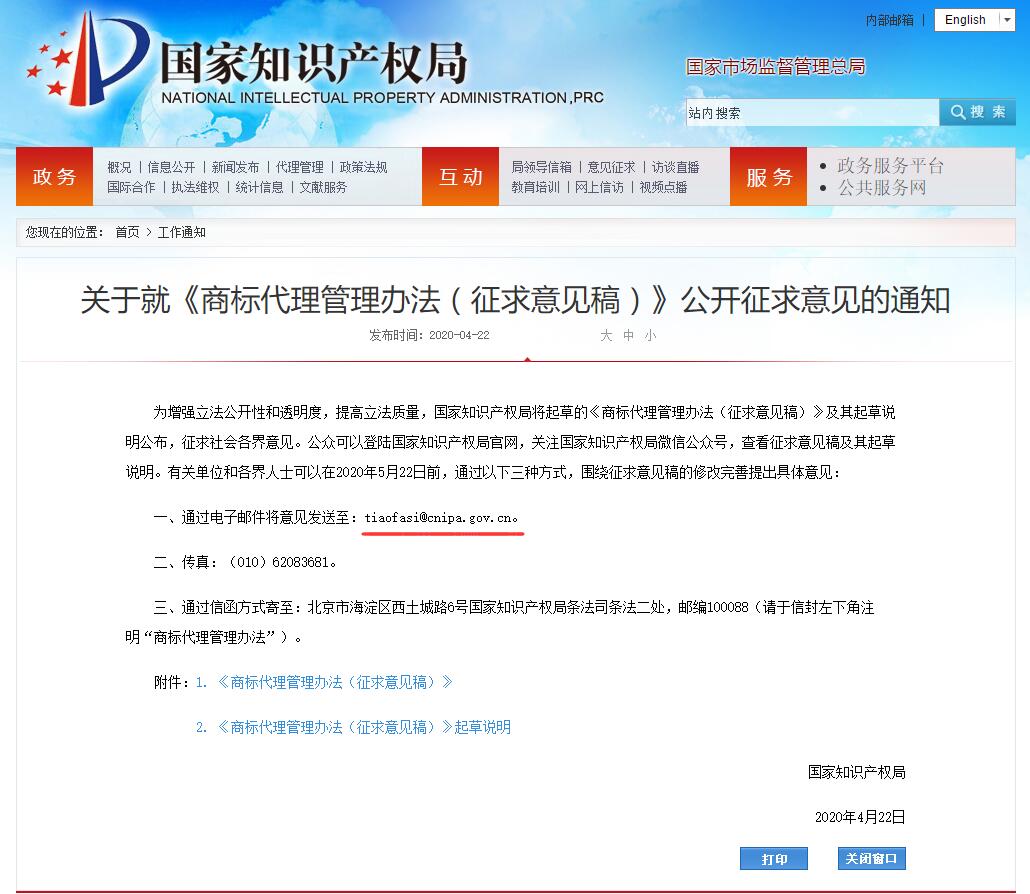Image resolution: width=1030 pixels, height=894 pixels.
Task: Open the 局领导信箱 link
Action: pos(541,168)
